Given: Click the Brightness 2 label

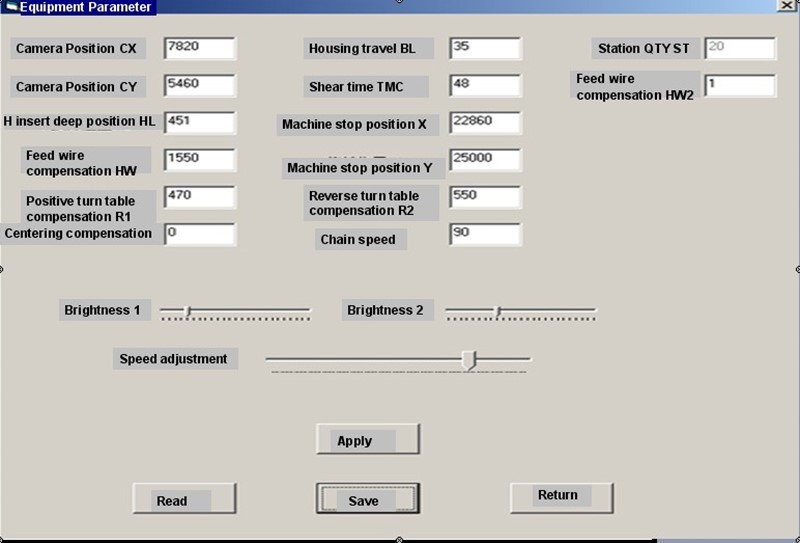Looking at the screenshot, I should [x=388, y=310].
